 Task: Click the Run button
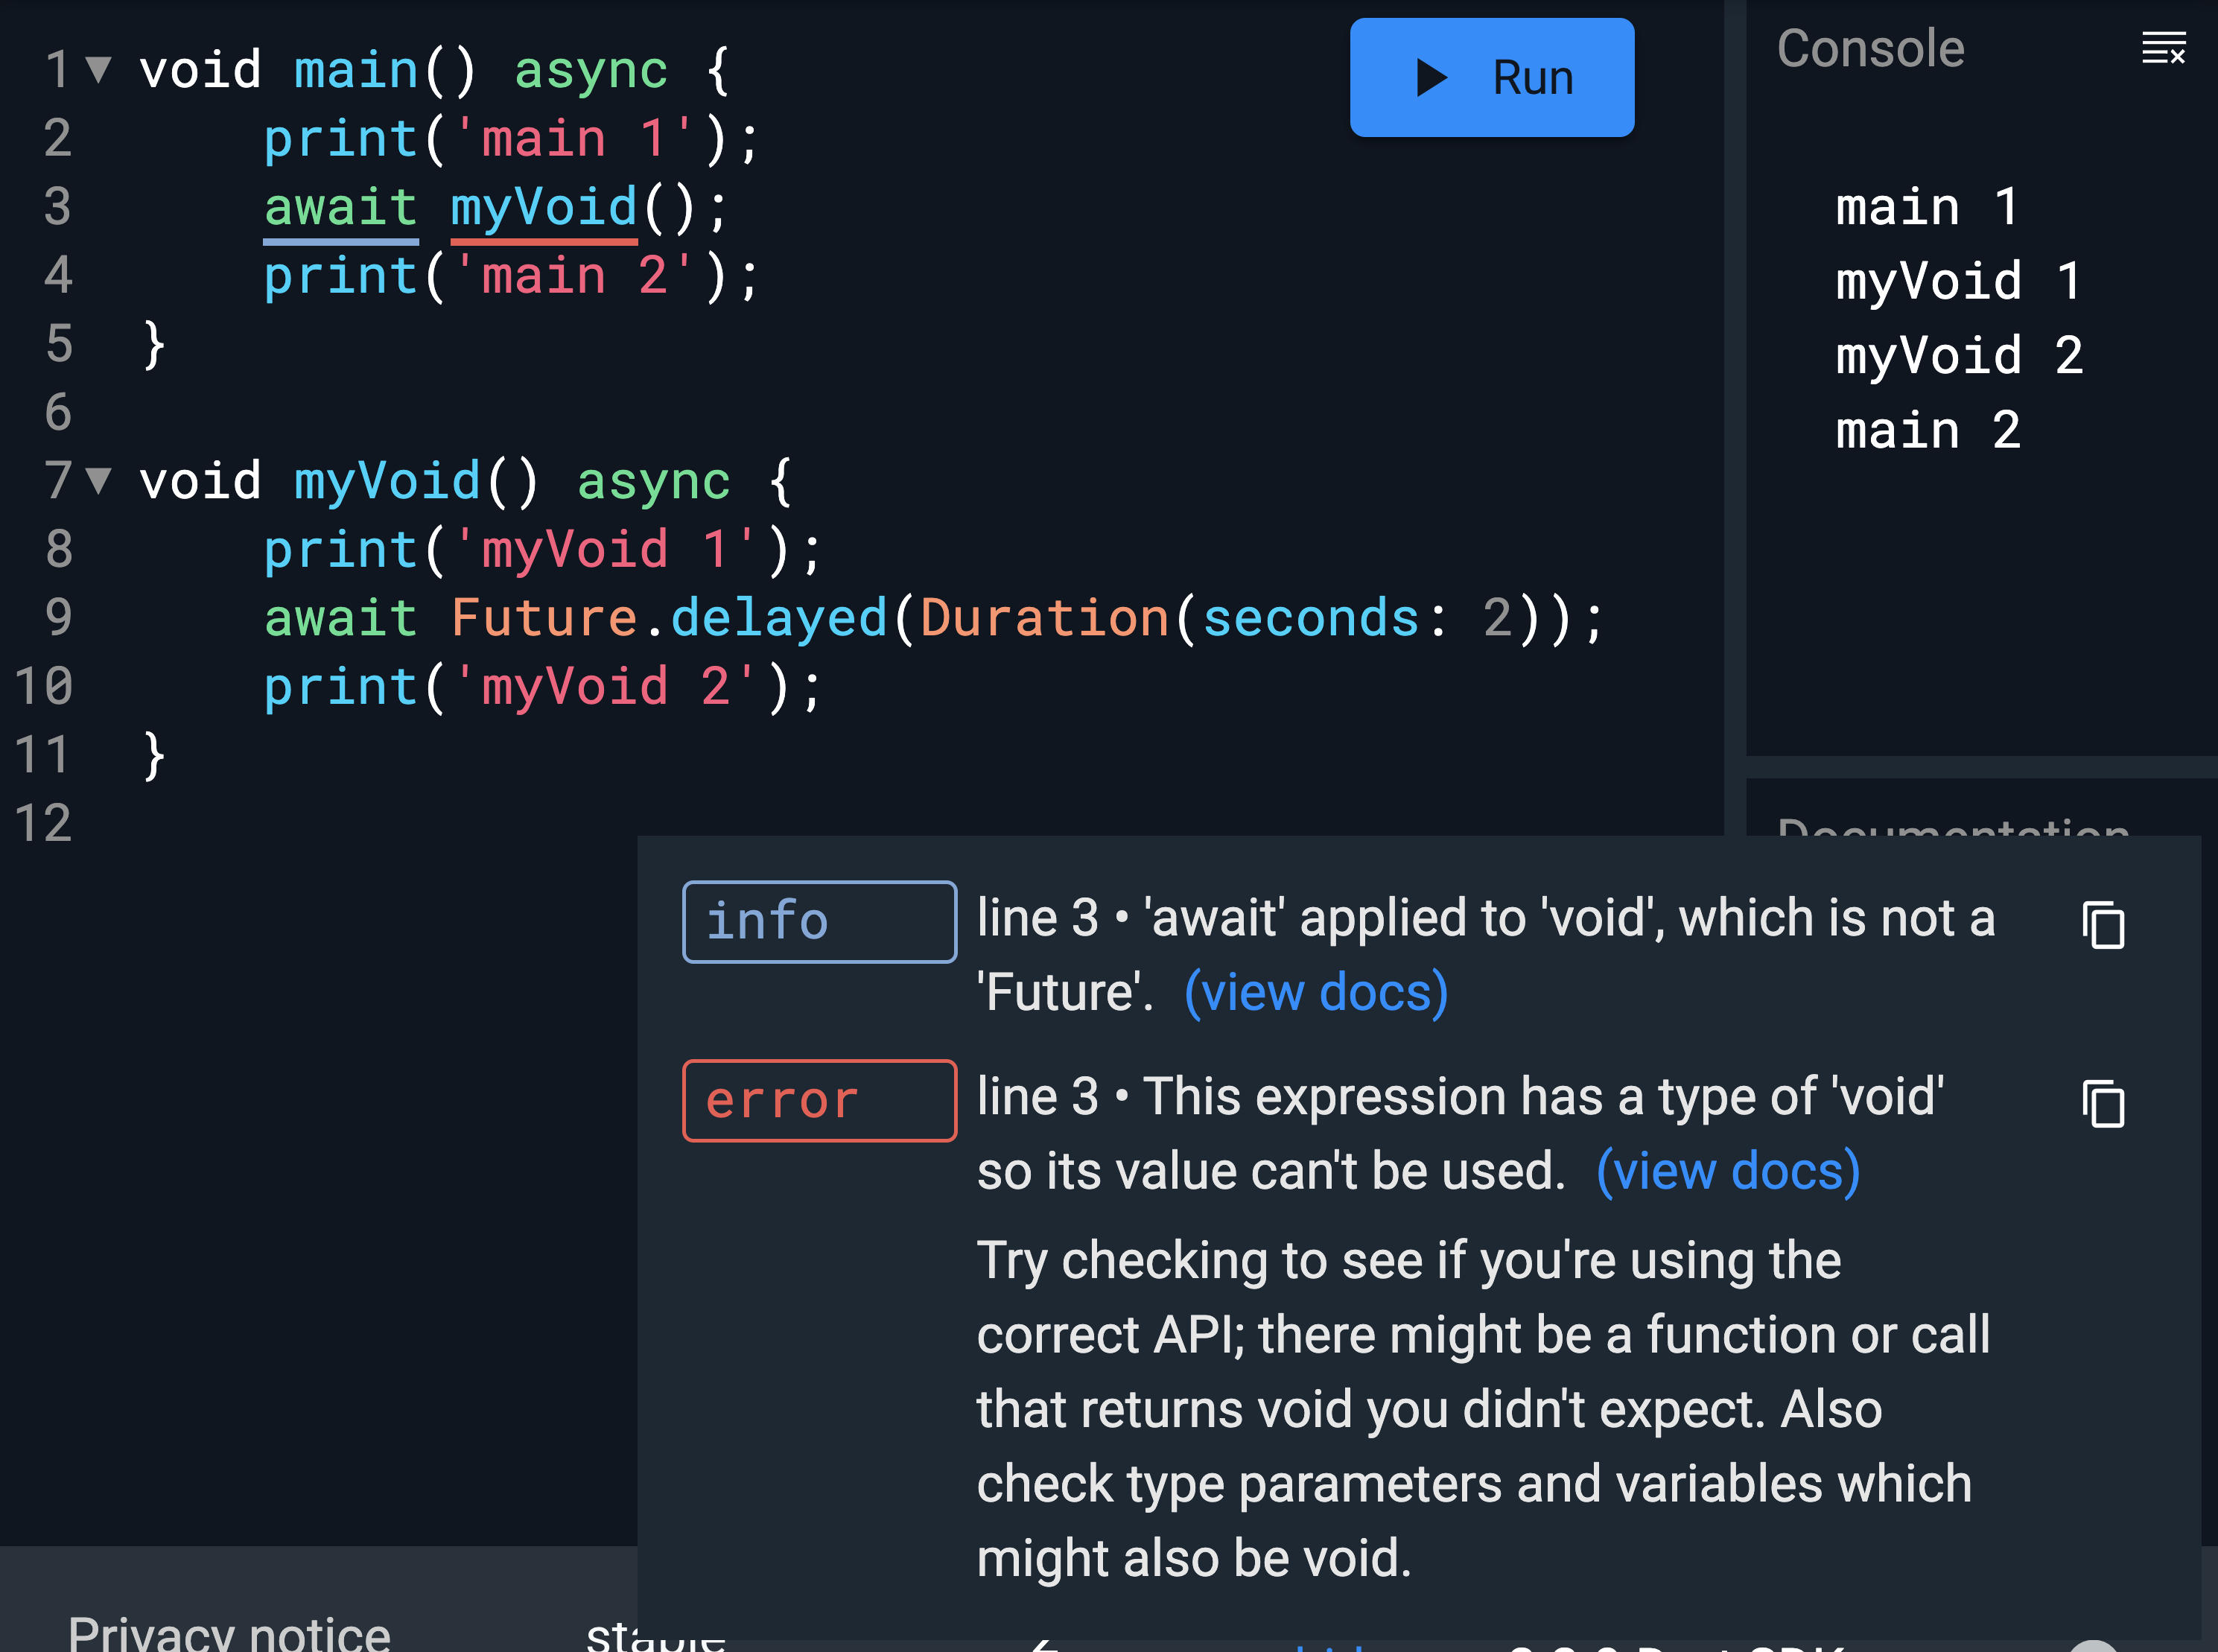(1491, 77)
